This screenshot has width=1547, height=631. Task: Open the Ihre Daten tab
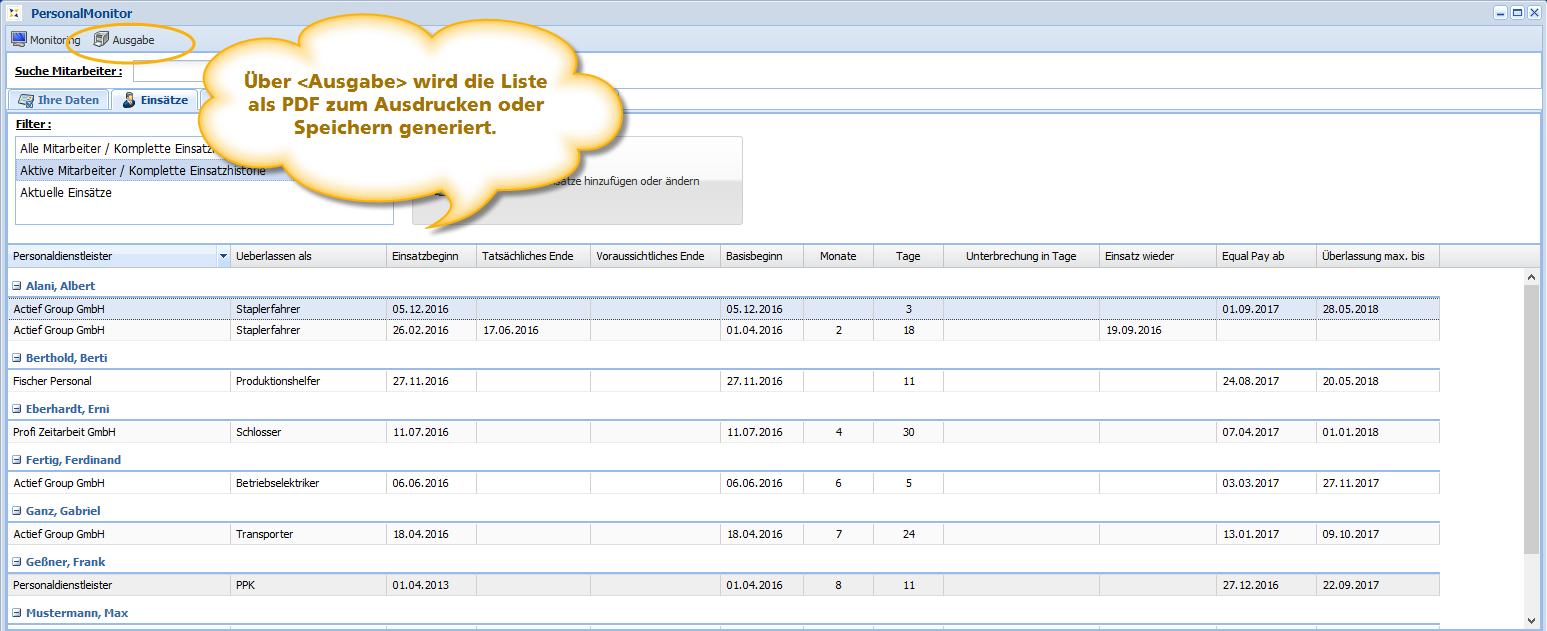(x=58, y=100)
